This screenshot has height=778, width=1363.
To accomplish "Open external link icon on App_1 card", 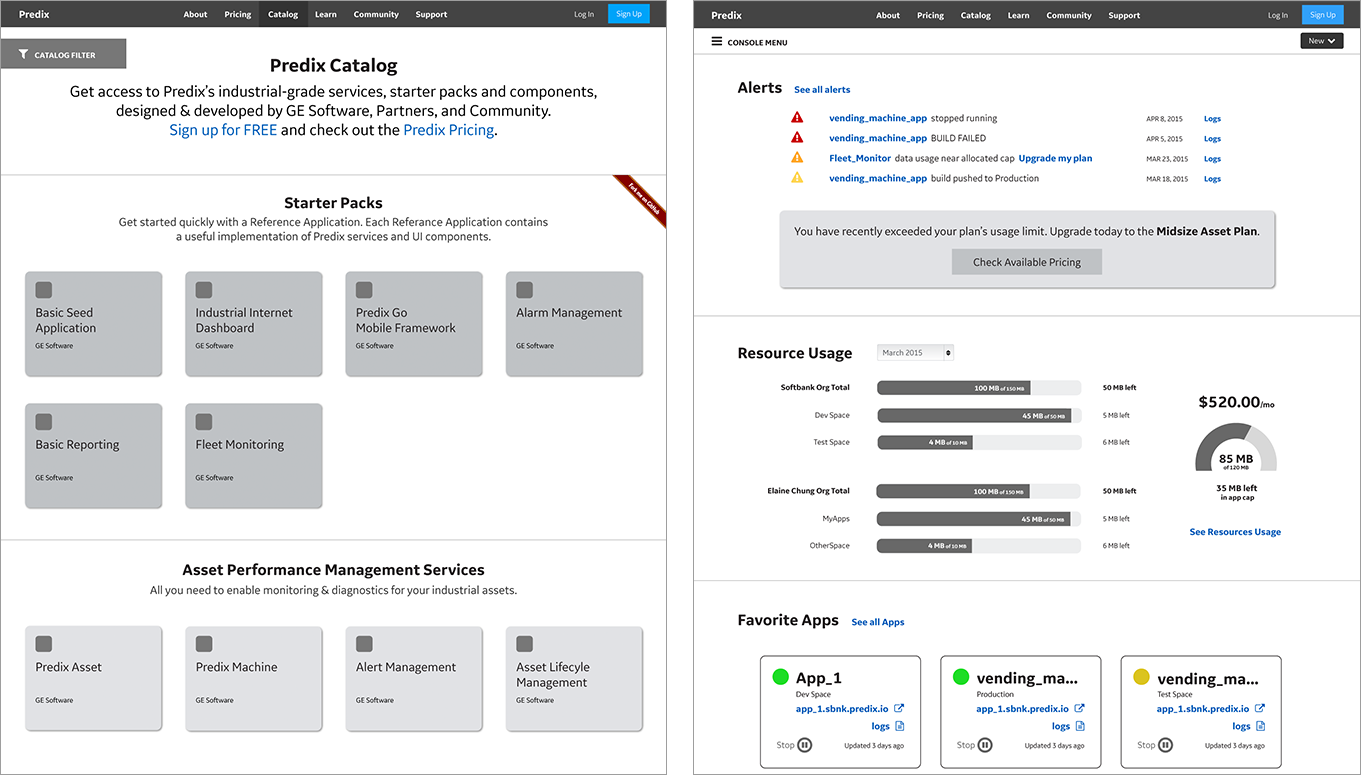I will tap(899, 708).
